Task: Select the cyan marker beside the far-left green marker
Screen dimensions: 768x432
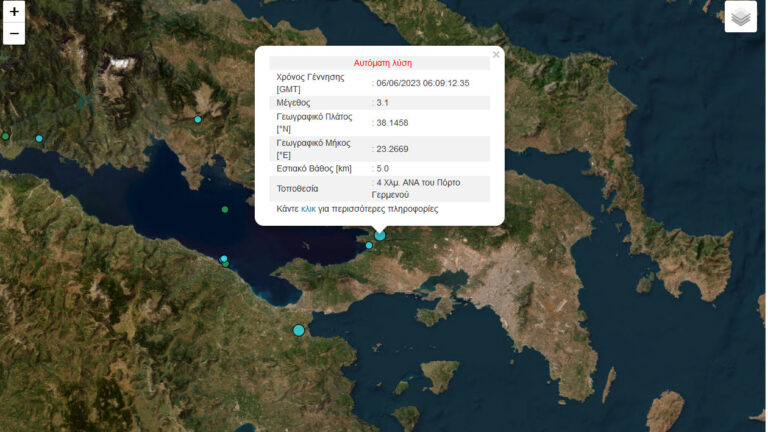Action: [x=39, y=138]
